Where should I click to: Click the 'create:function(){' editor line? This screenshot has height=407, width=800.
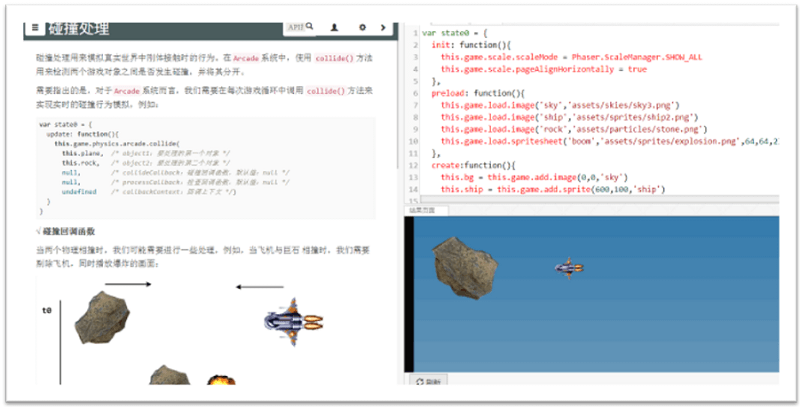(x=473, y=165)
